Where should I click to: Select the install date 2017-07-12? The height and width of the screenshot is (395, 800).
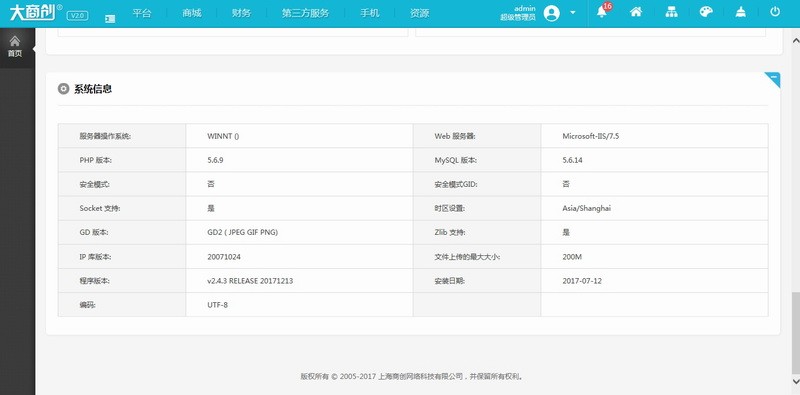point(582,281)
